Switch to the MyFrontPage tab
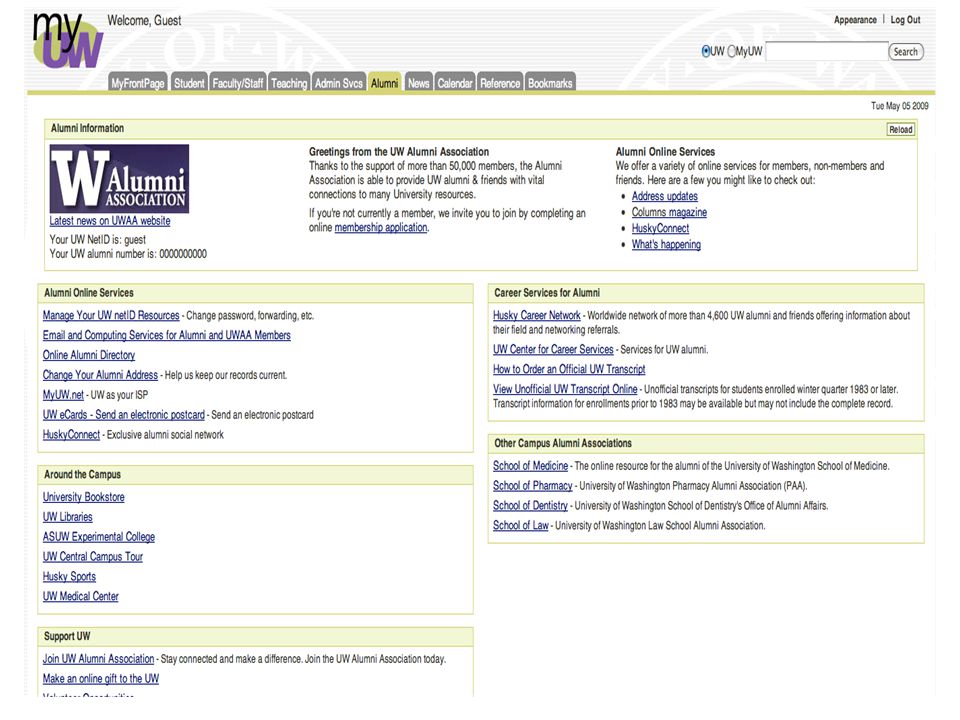Viewport: 960px width, 720px height. [138, 83]
